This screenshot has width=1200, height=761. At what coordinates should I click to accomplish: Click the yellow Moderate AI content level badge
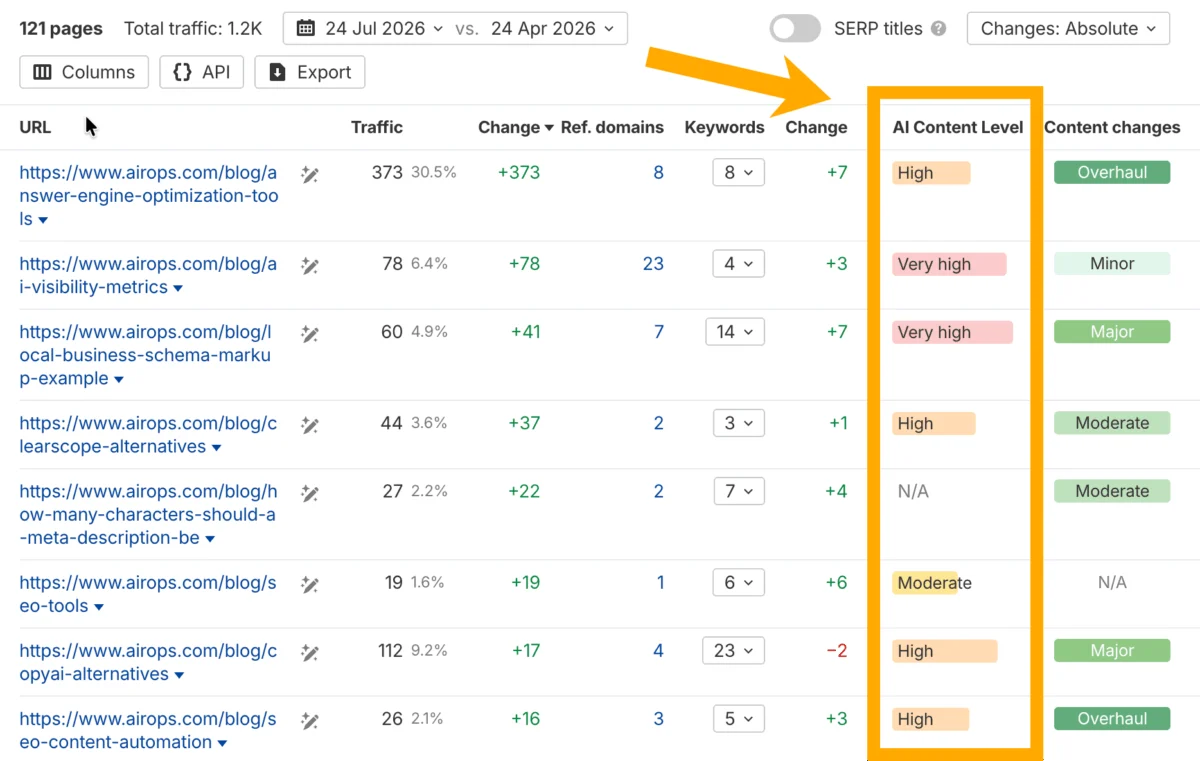pos(932,582)
